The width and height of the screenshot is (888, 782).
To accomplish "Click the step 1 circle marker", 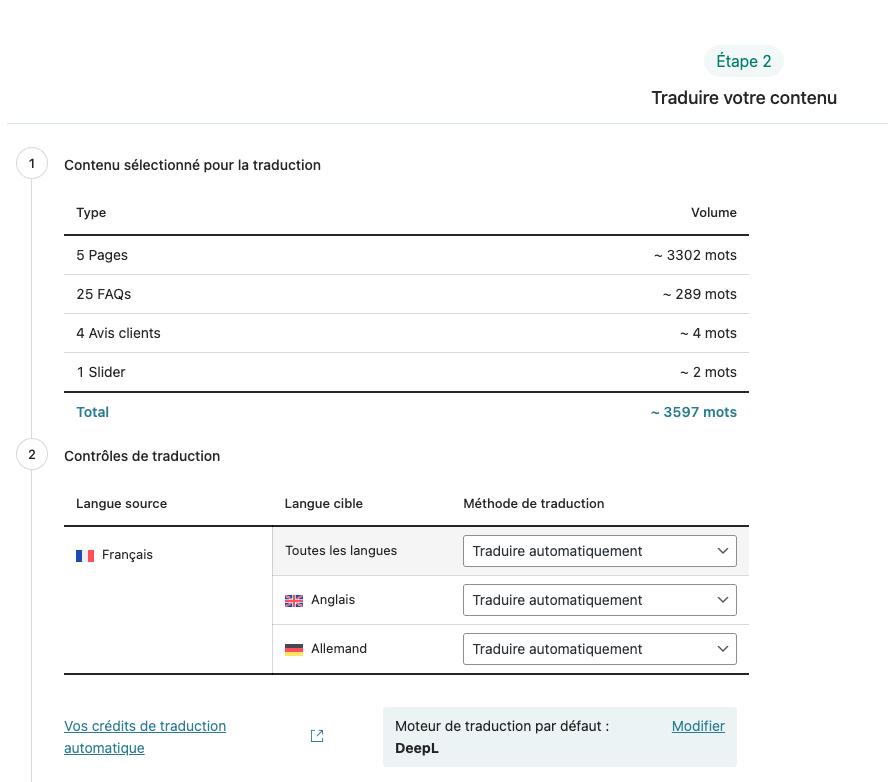I will coord(32,164).
